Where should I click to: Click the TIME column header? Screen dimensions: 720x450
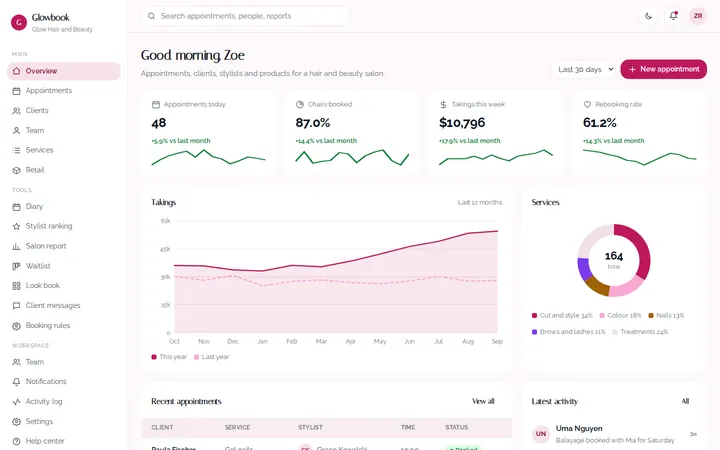click(408, 428)
